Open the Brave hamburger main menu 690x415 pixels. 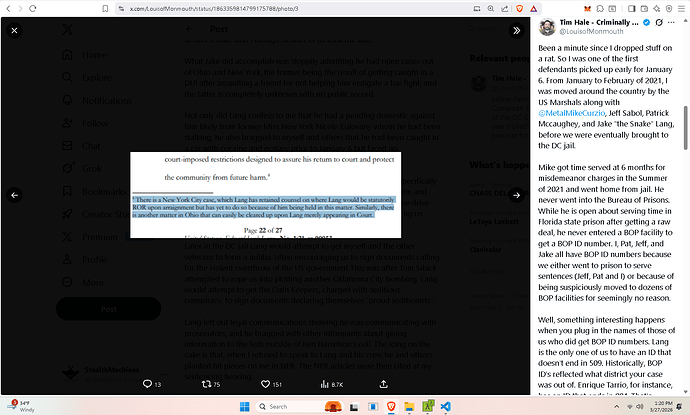coord(679,6)
